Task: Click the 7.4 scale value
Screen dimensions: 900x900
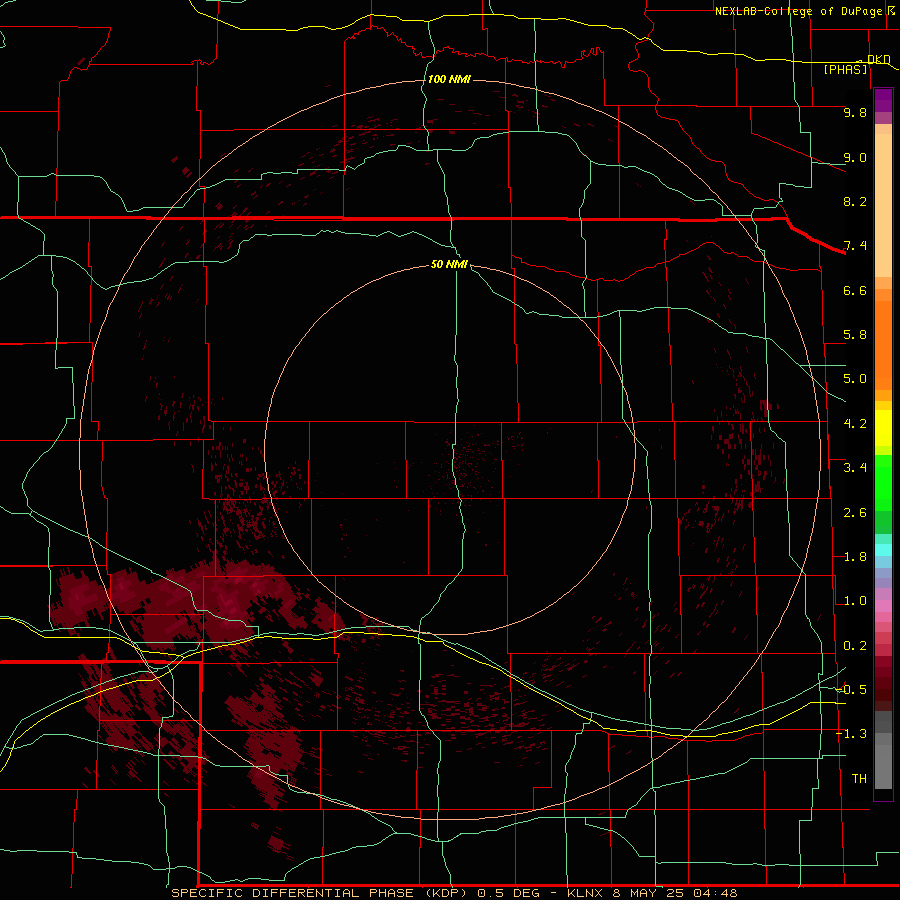Action: pyautogui.click(x=855, y=246)
